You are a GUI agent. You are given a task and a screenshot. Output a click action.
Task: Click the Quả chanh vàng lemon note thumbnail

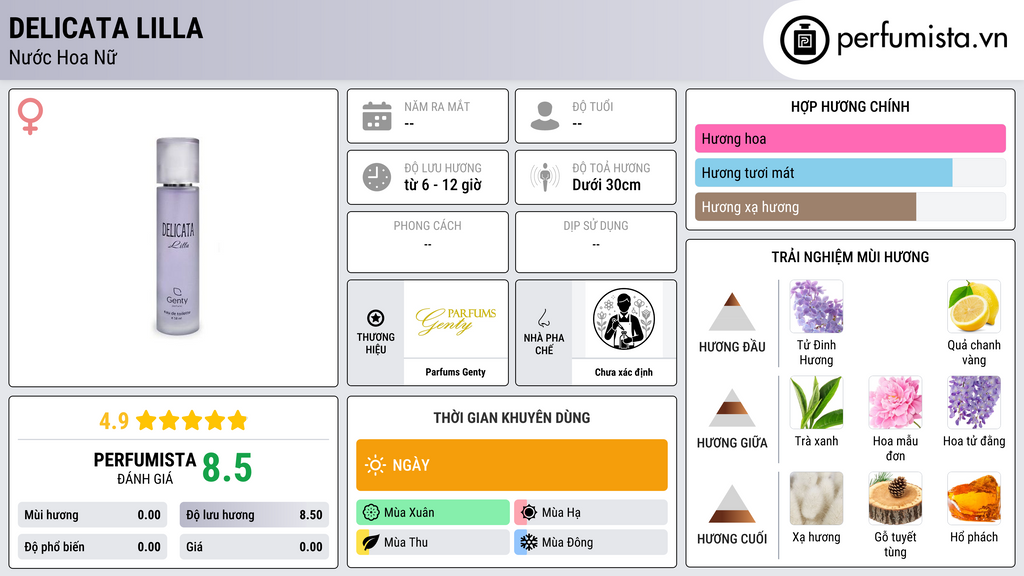[974, 307]
